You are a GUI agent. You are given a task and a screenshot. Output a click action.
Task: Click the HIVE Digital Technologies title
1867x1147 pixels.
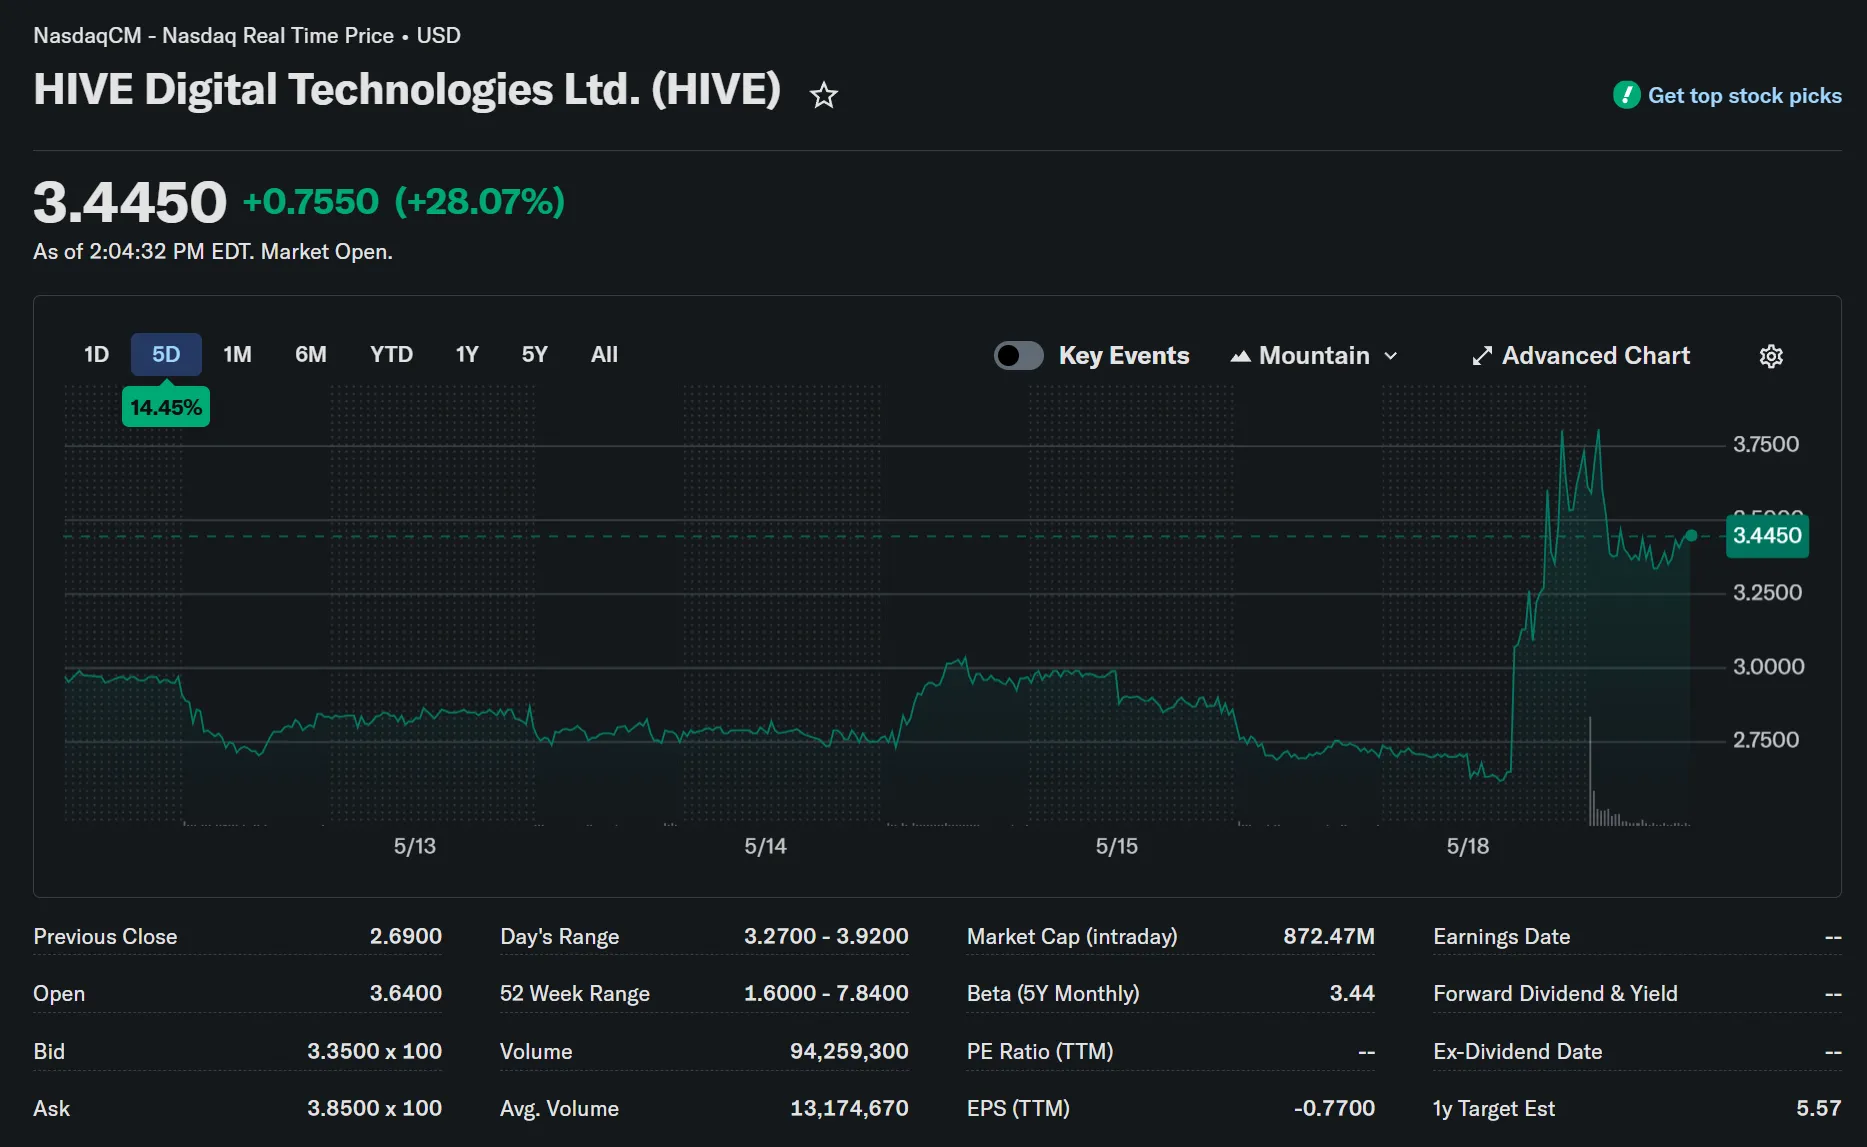point(407,90)
